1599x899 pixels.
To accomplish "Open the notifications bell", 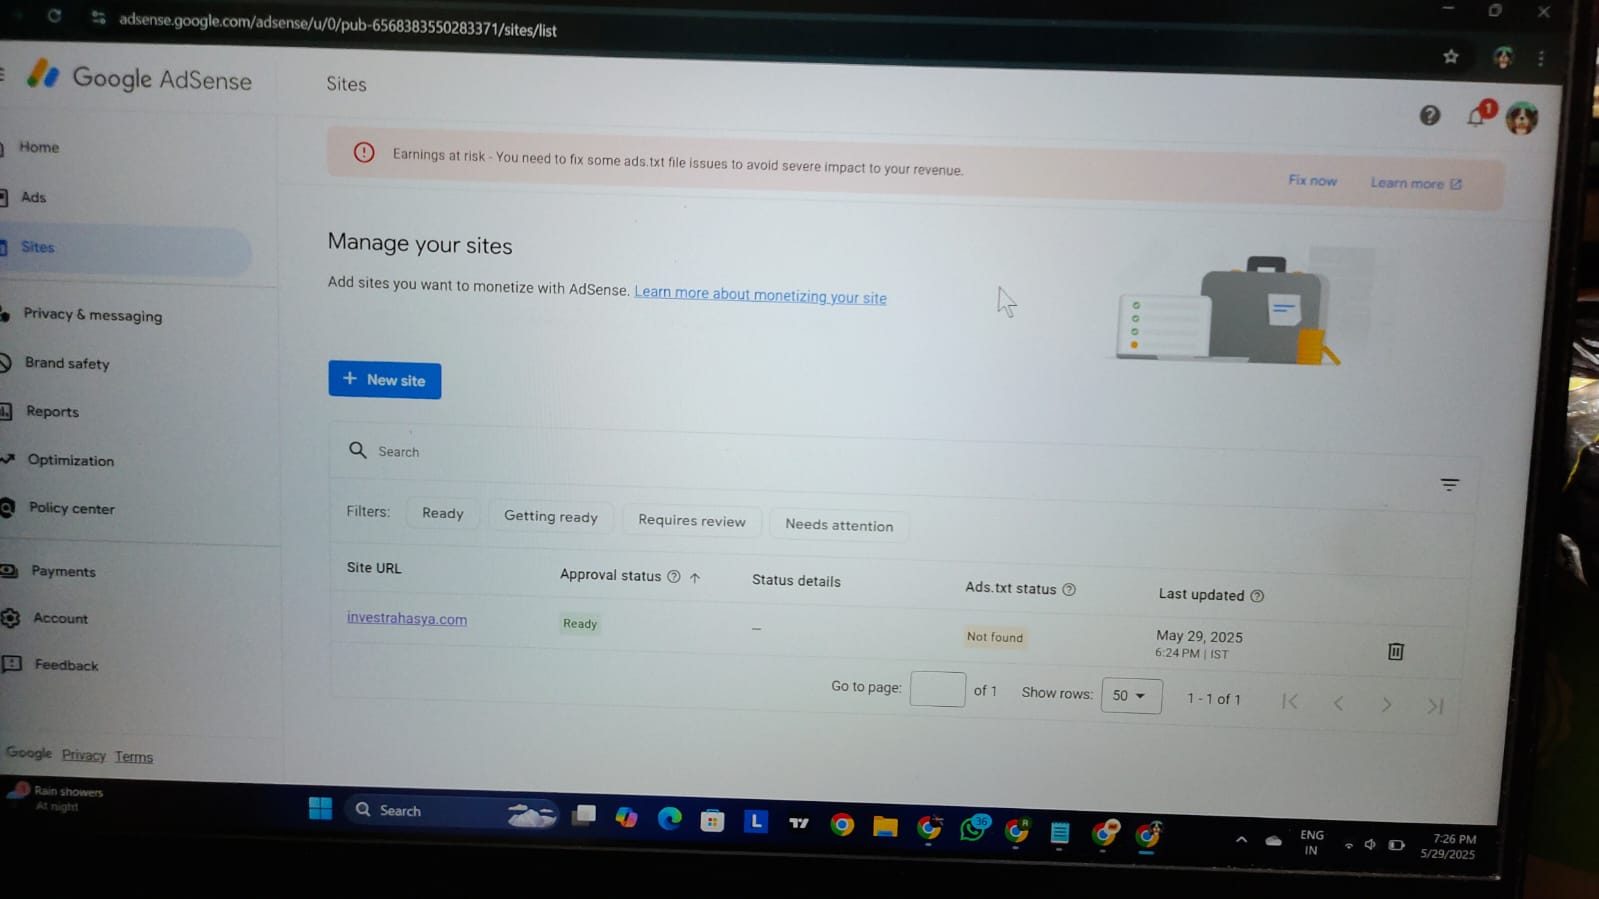I will pyautogui.click(x=1476, y=117).
